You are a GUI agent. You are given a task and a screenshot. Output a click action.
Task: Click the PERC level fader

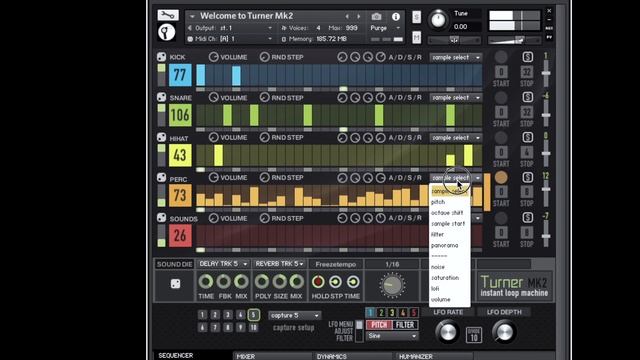click(x=546, y=189)
